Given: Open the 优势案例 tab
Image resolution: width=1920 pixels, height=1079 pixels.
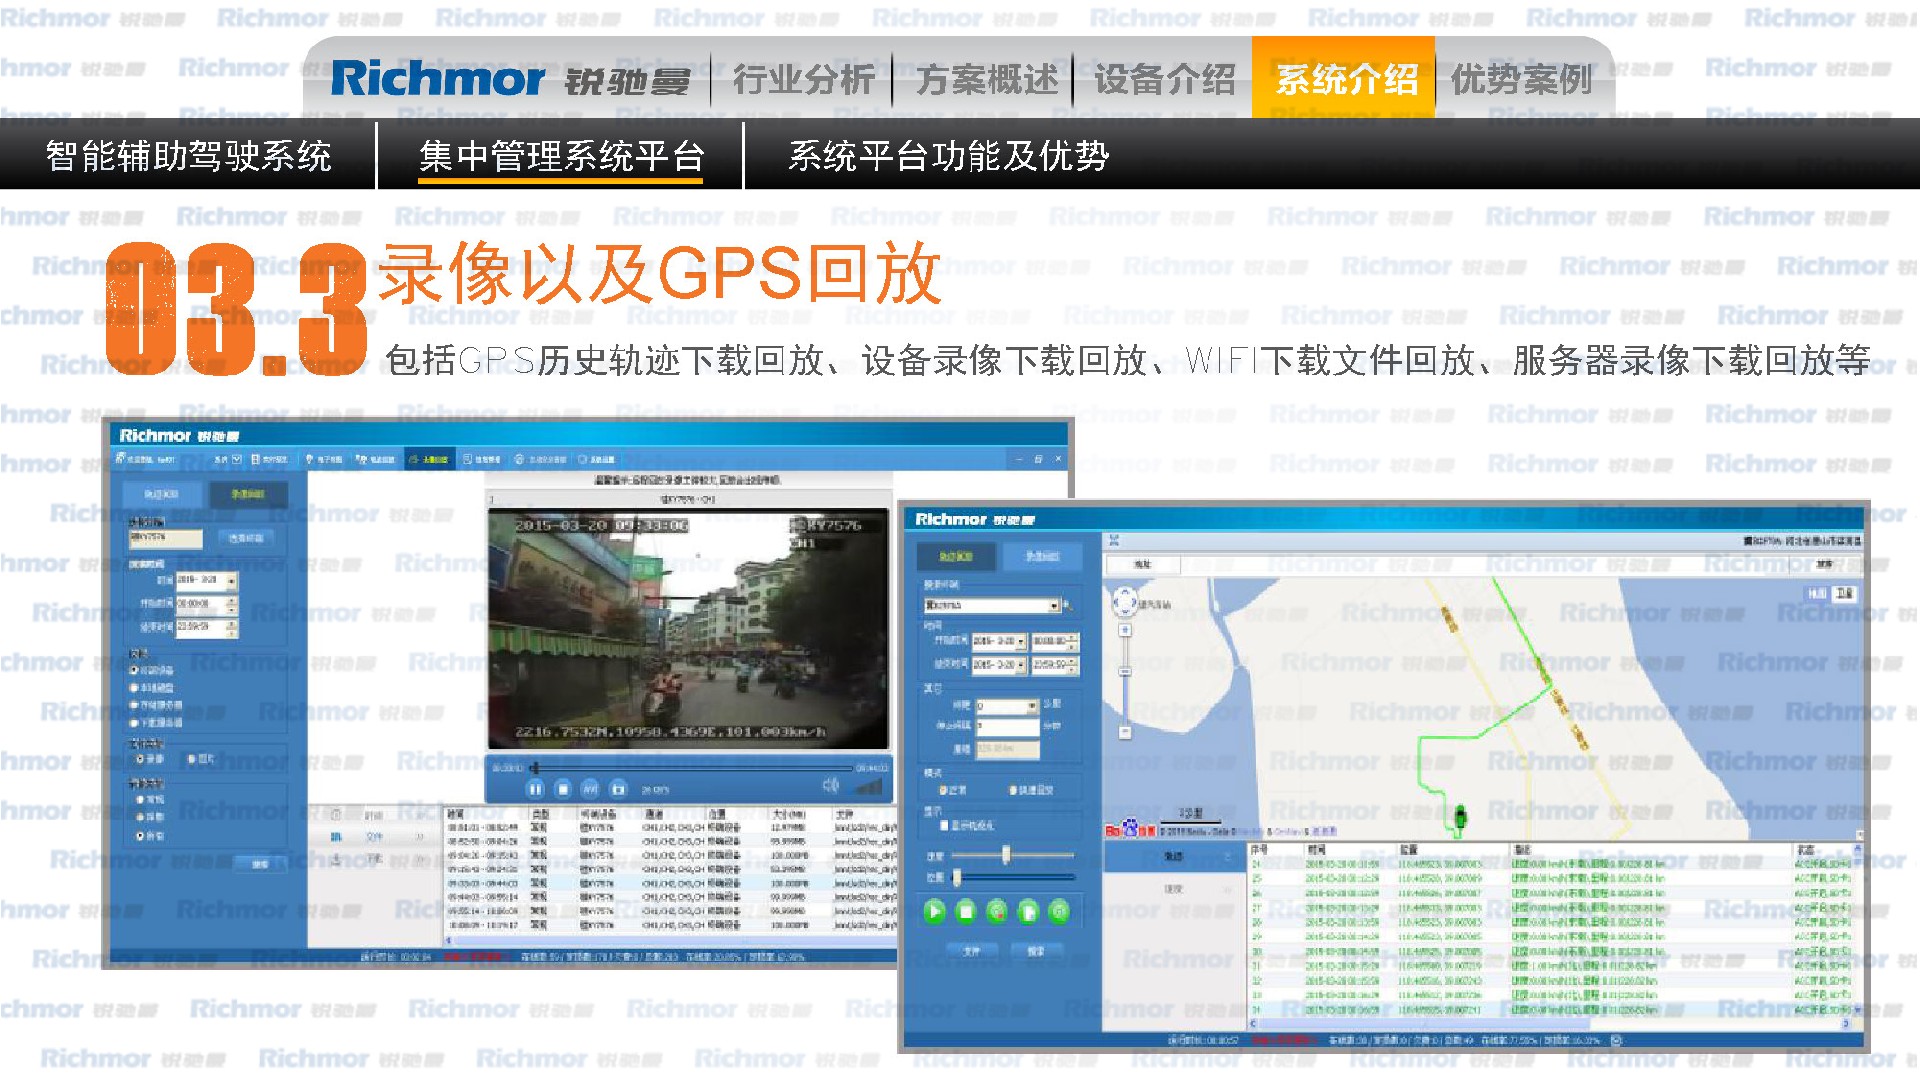Looking at the screenshot, I should pyautogui.click(x=1521, y=79).
